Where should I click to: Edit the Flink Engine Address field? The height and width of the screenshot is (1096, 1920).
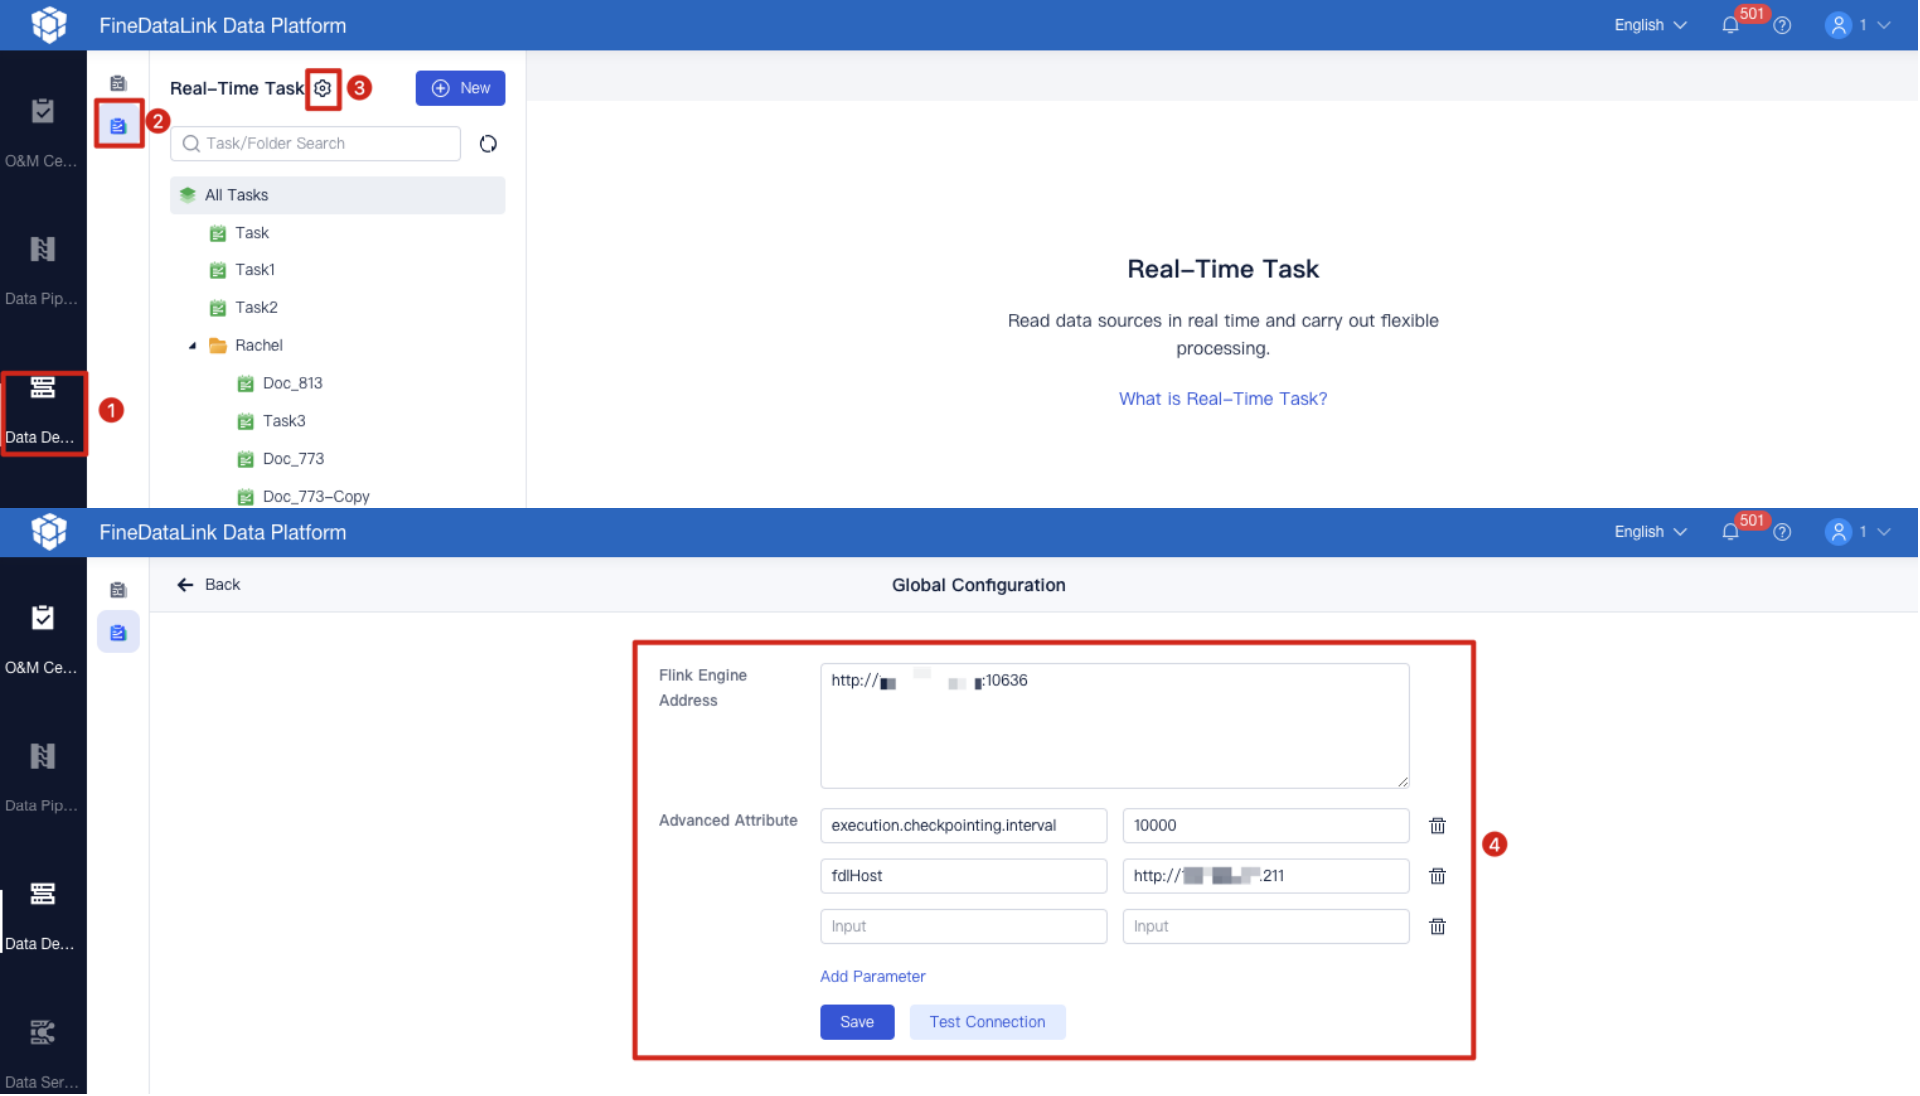[1114, 726]
